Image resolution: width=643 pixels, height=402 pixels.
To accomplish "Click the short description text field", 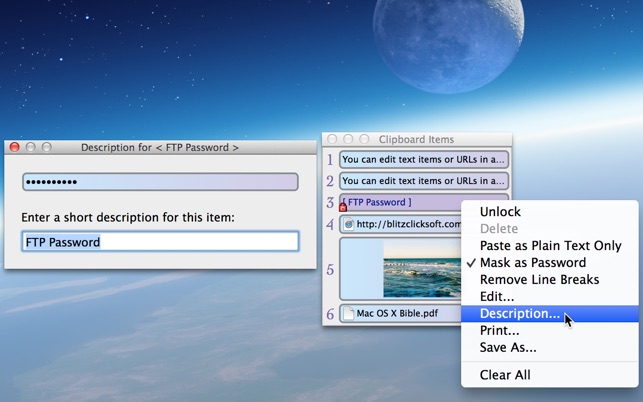I will pos(160,241).
